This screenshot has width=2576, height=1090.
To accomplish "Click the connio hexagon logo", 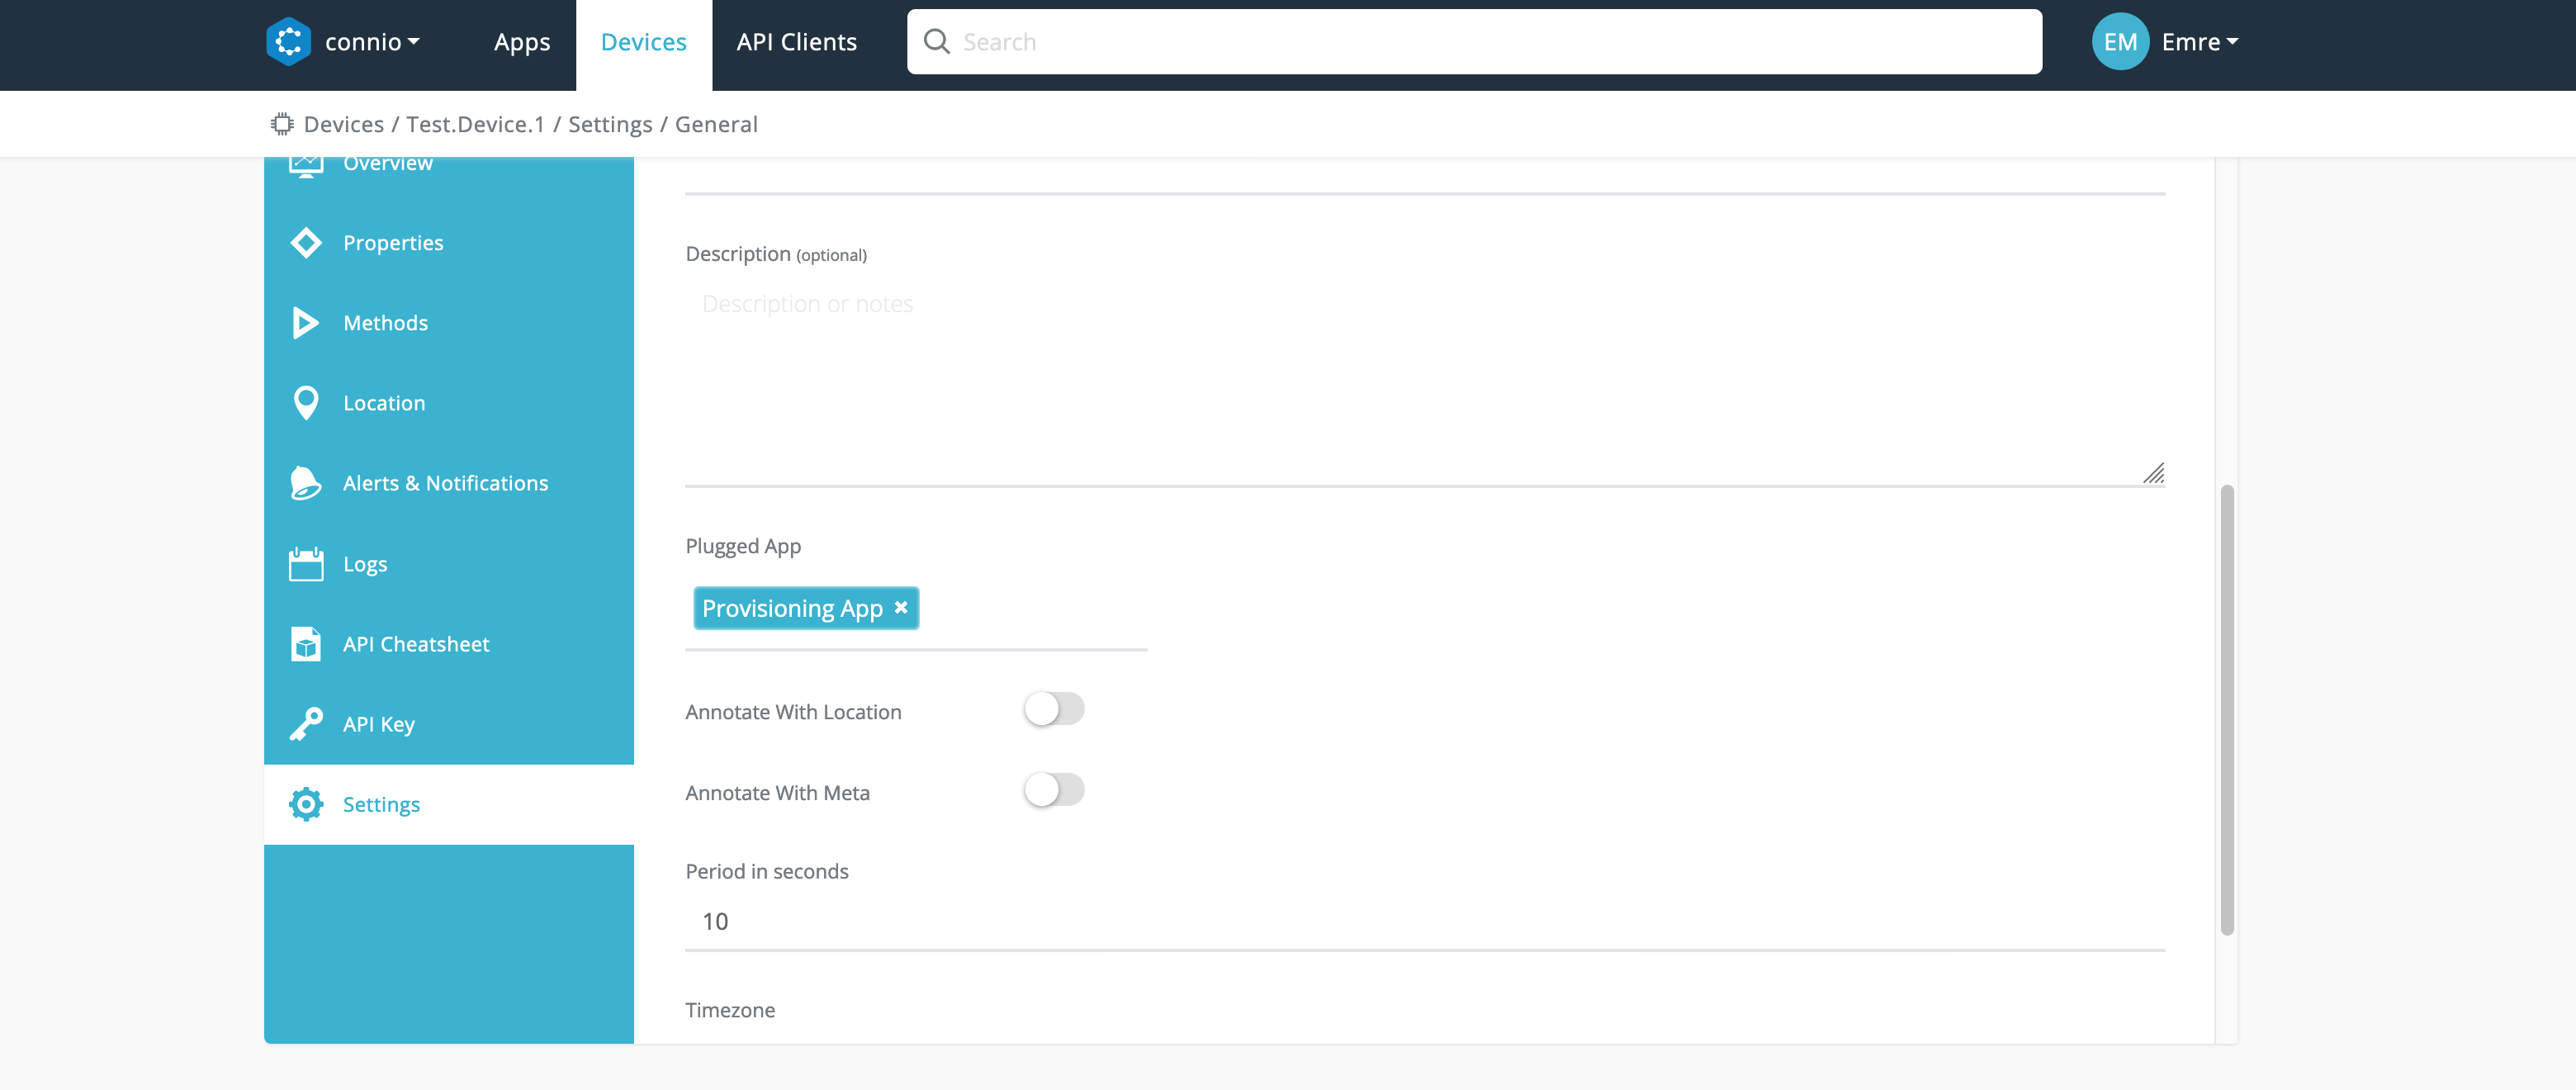I will [x=288, y=42].
